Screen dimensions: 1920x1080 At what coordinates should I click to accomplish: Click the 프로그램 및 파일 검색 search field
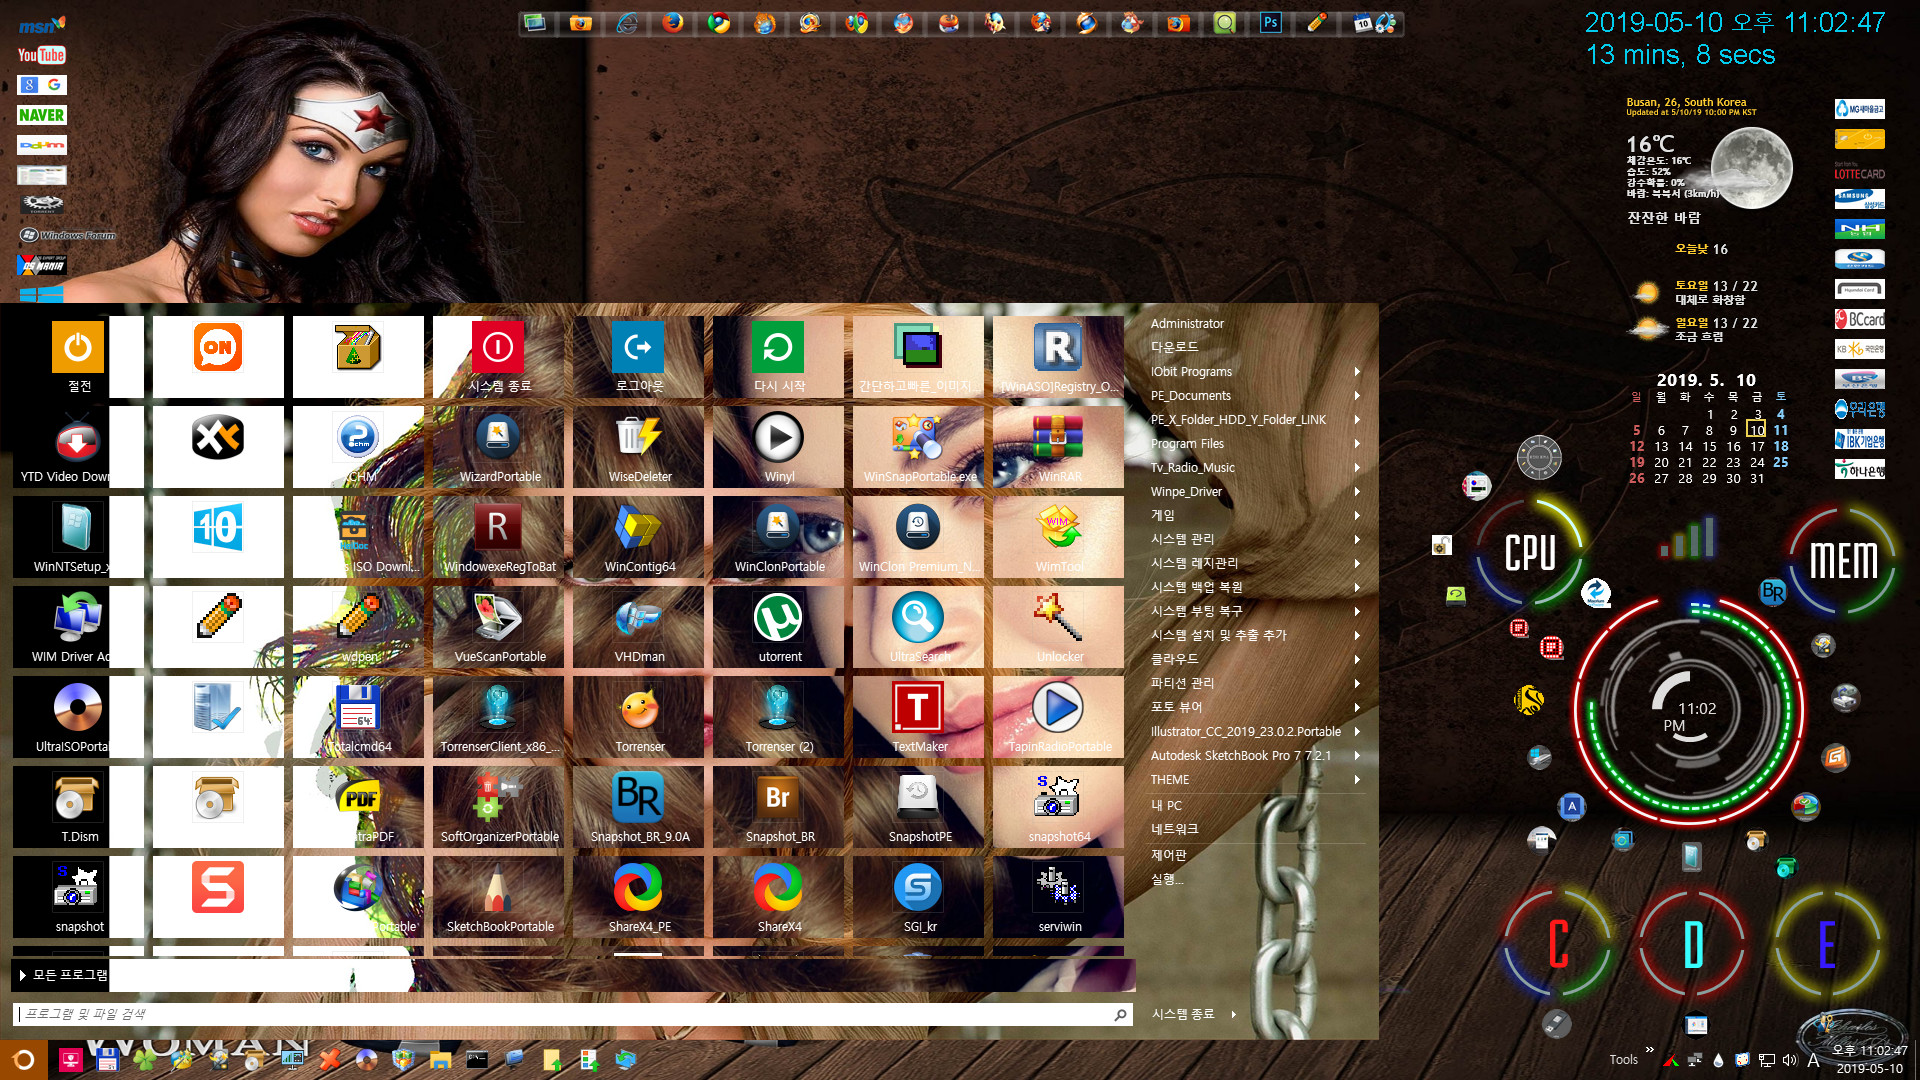tap(572, 1014)
